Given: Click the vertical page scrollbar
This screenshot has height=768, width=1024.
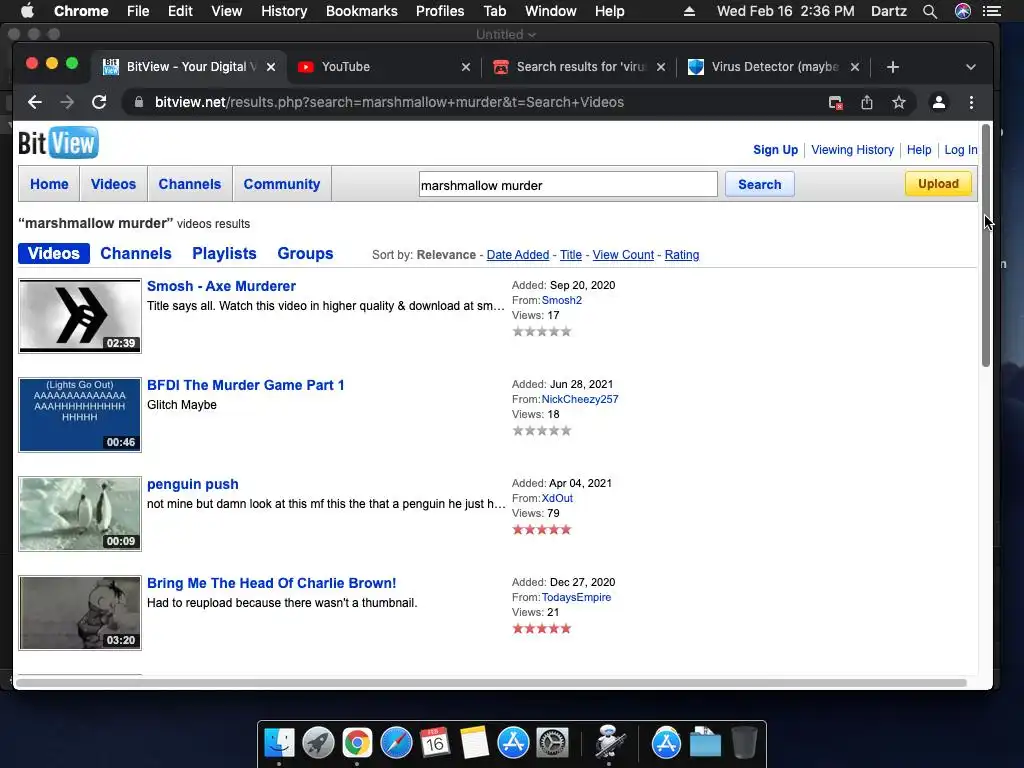Looking at the screenshot, I should pos(985,245).
